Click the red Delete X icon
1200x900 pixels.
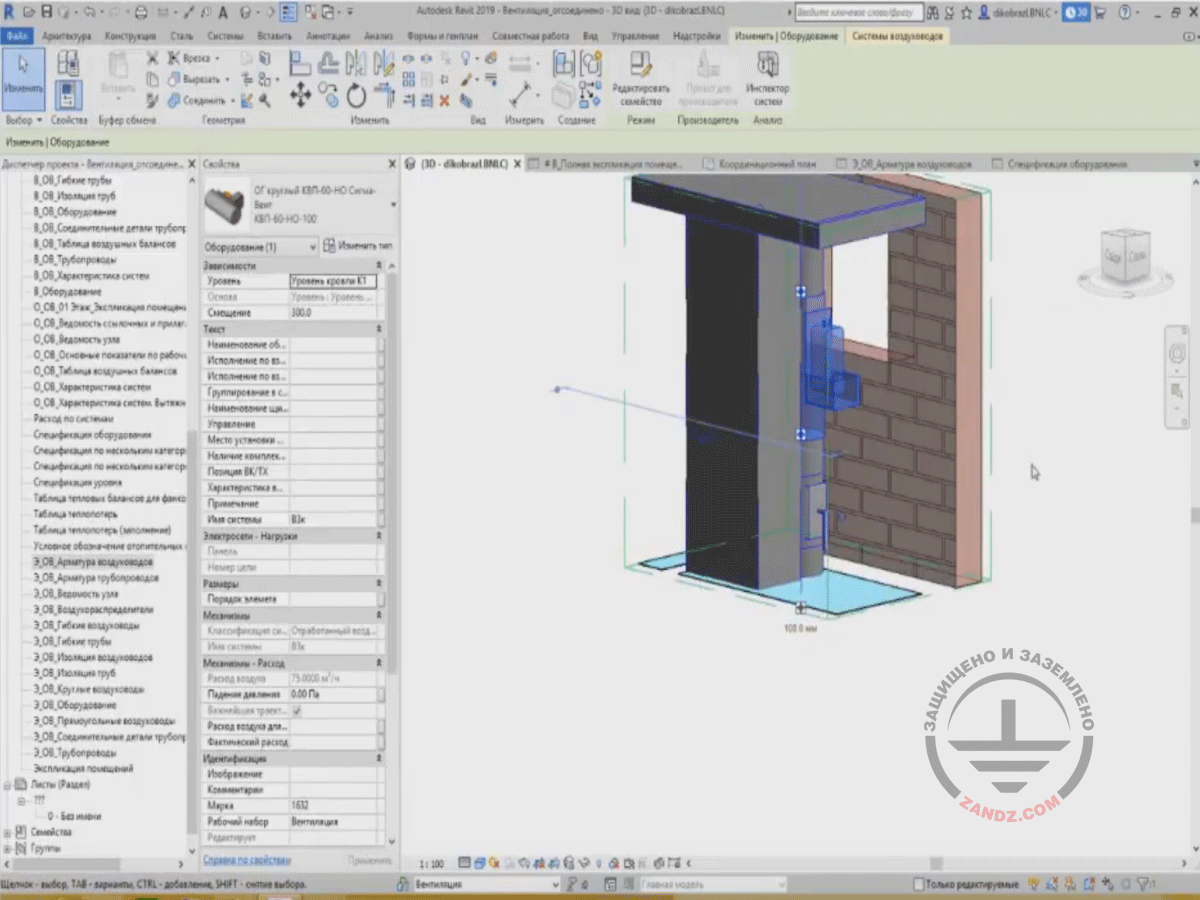click(x=444, y=100)
